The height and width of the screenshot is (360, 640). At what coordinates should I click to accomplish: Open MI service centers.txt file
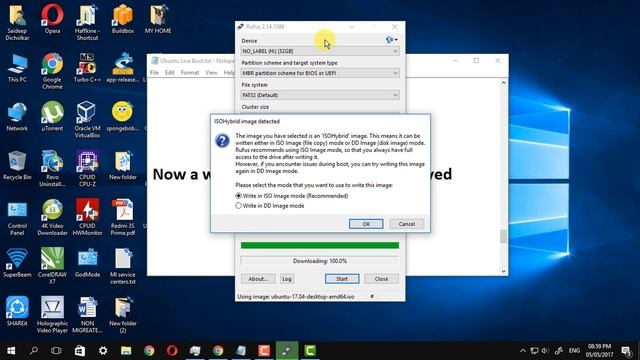[x=122, y=266]
